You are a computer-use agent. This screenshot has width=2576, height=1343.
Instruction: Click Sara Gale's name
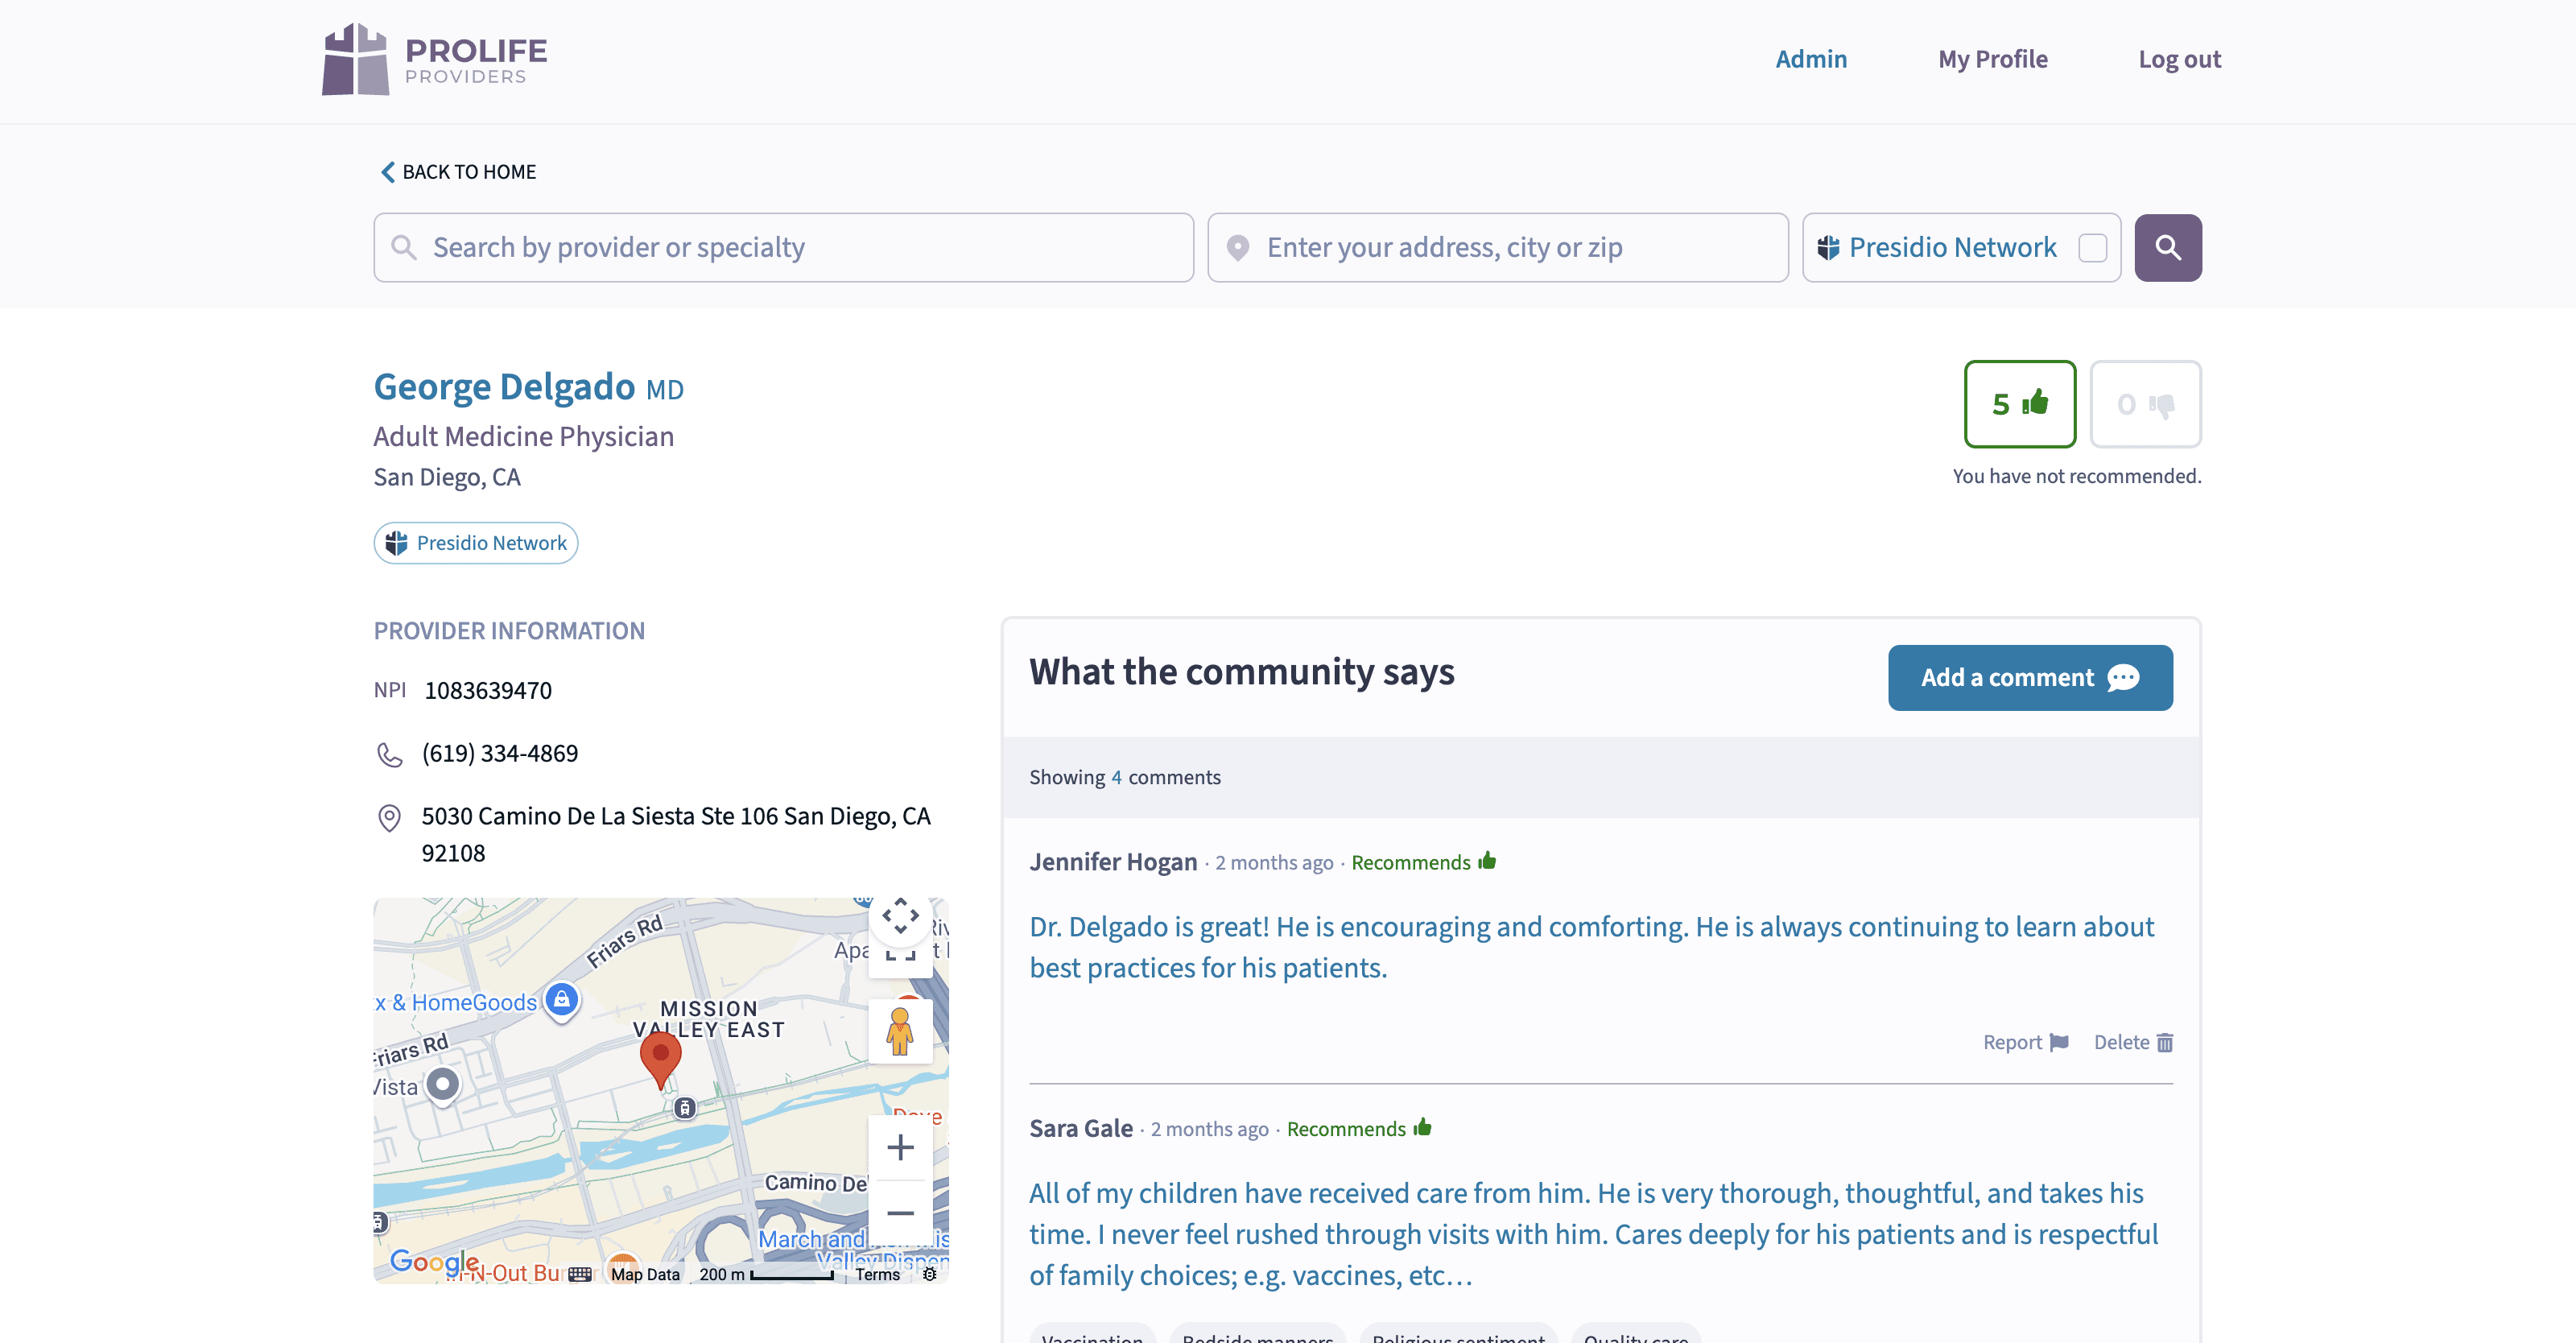pos(1081,1128)
